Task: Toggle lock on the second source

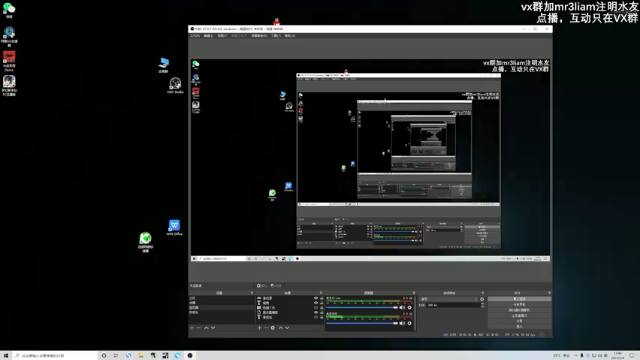Action: click(322, 303)
